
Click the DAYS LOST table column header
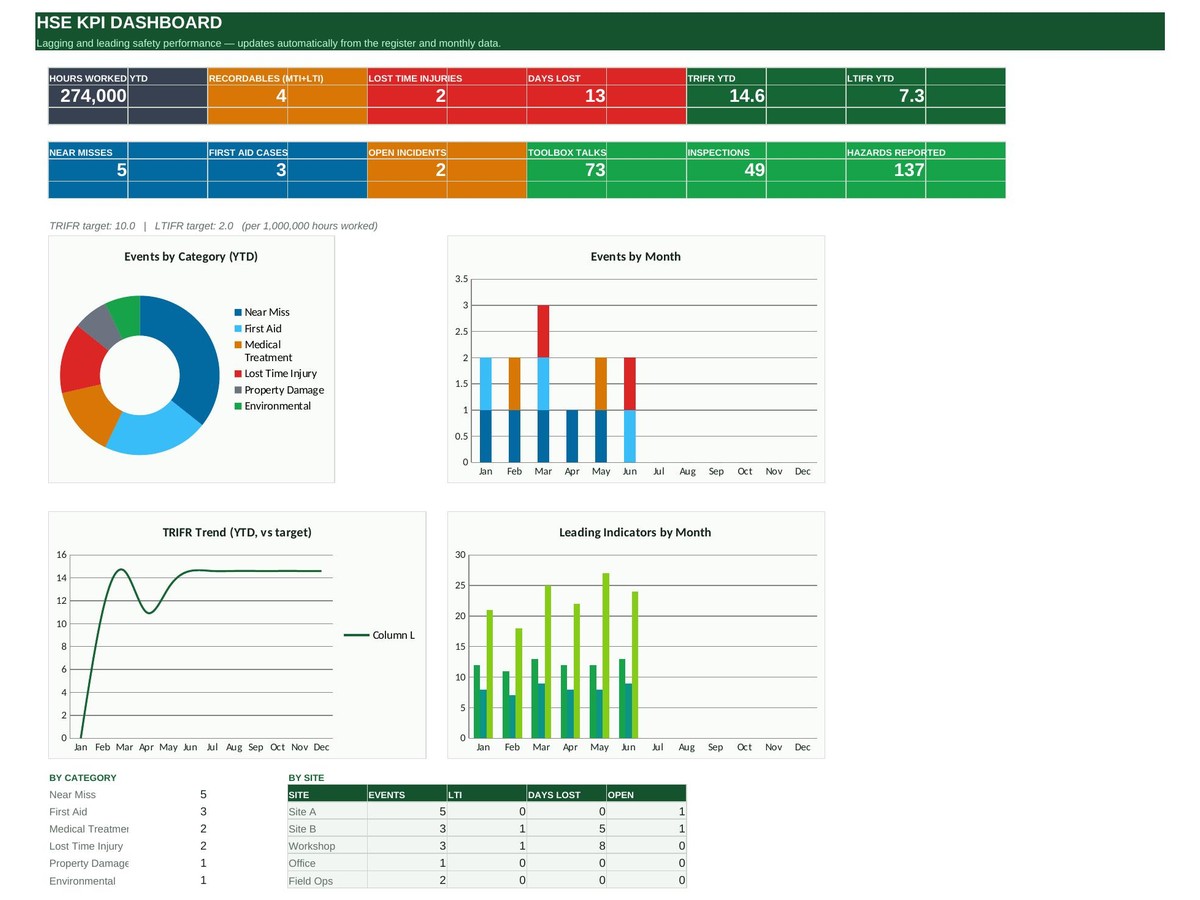click(554, 795)
